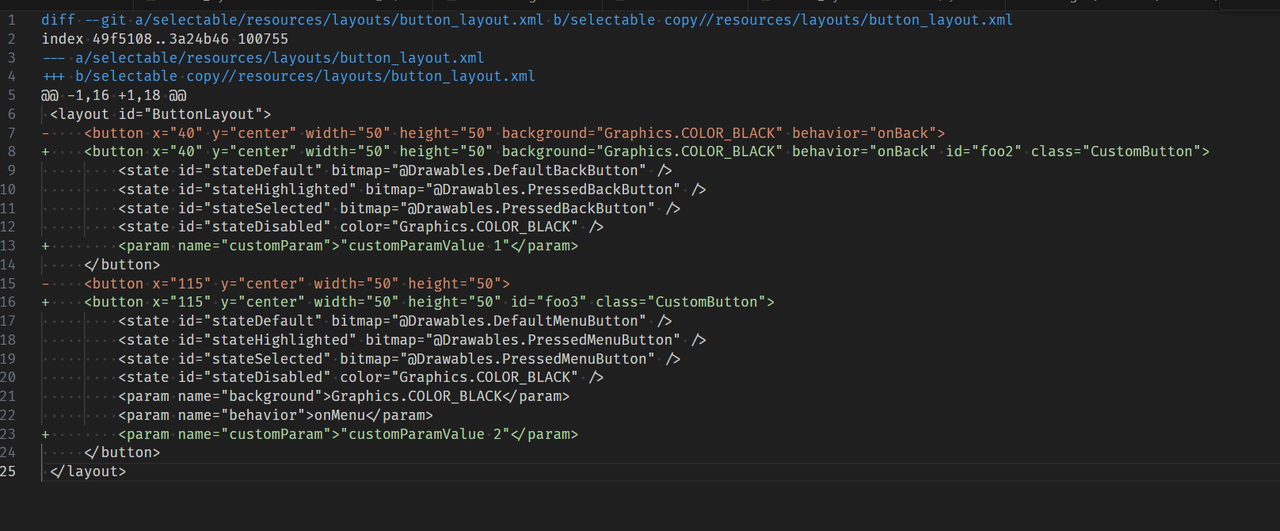
Task: Click the '</button>' tag on line 14
Action: 122,264
